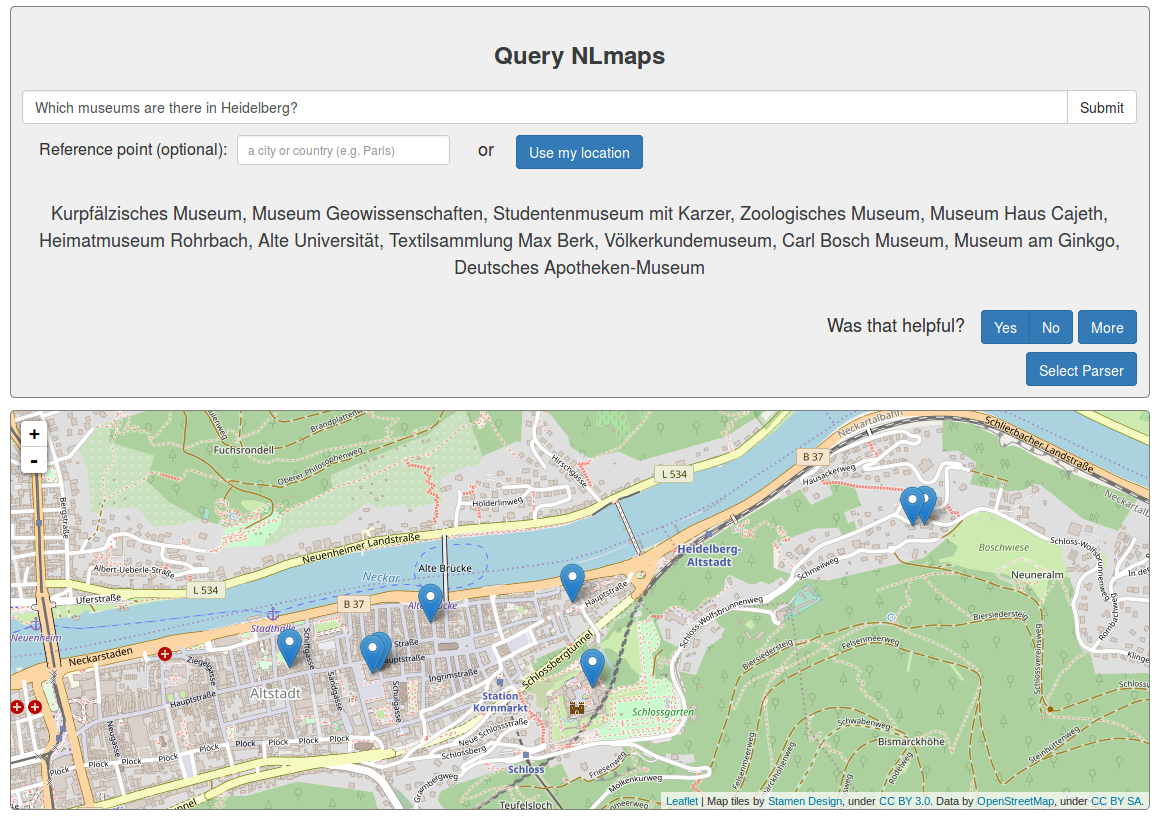Viewport: 1158px width, 820px height.
Task: Open the Stamen Design link
Action: tap(804, 801)
